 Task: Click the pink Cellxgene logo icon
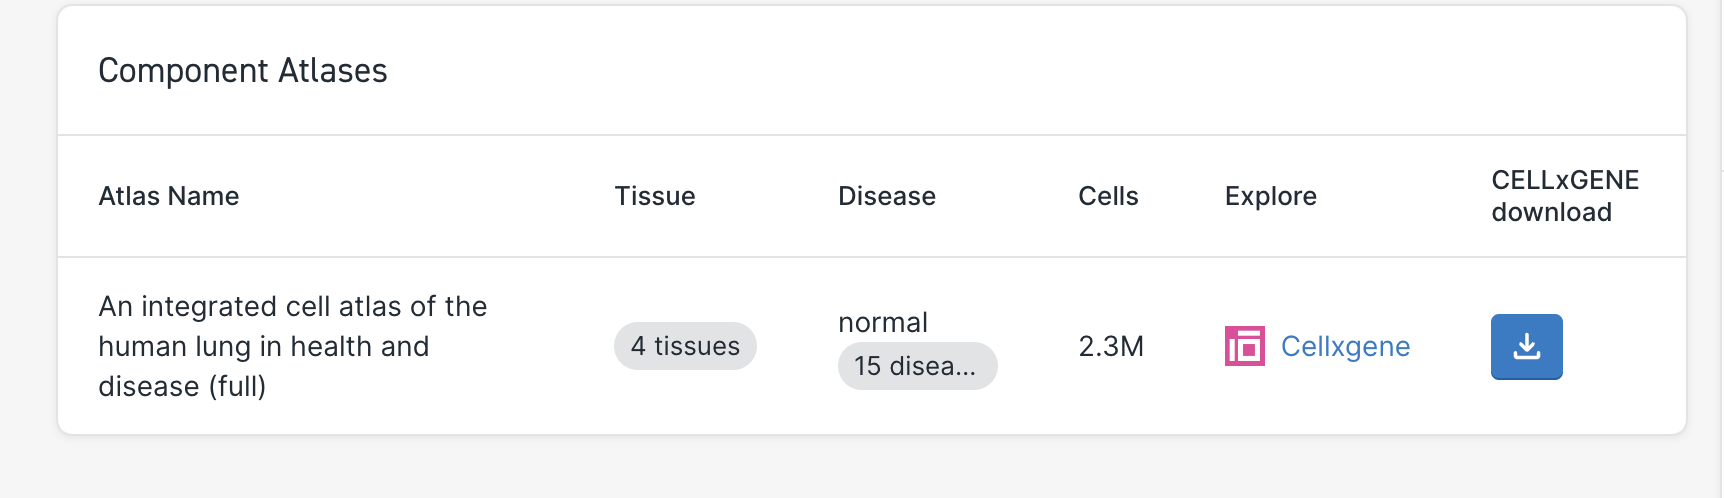pyautogui.click(x=1244, y=347)
